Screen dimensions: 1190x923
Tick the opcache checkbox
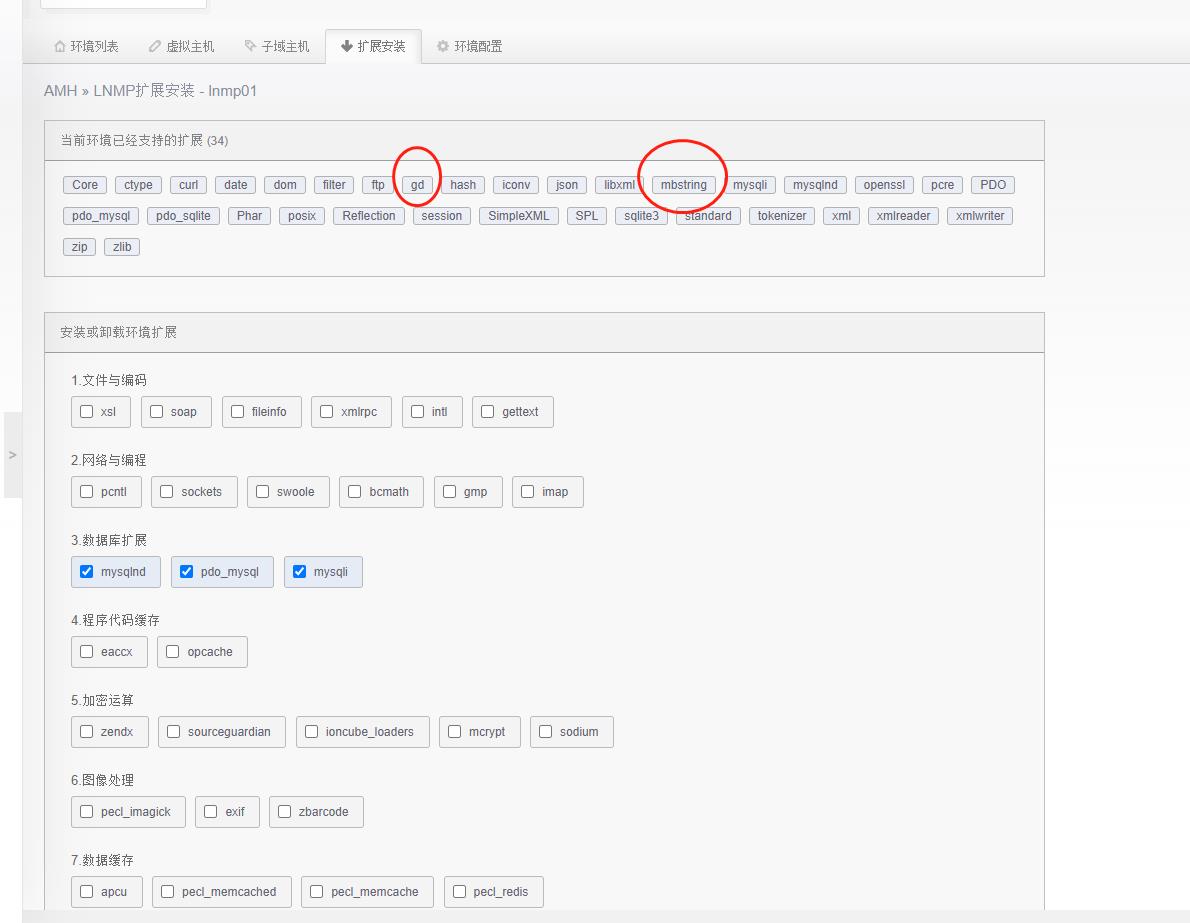click(173, 652)
